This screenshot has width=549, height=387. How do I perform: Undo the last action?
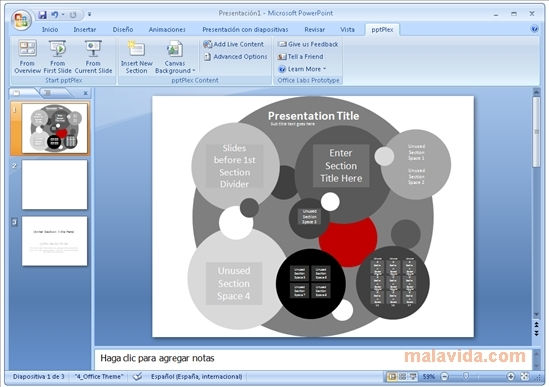pyautogui.click(x=55, y=15)
